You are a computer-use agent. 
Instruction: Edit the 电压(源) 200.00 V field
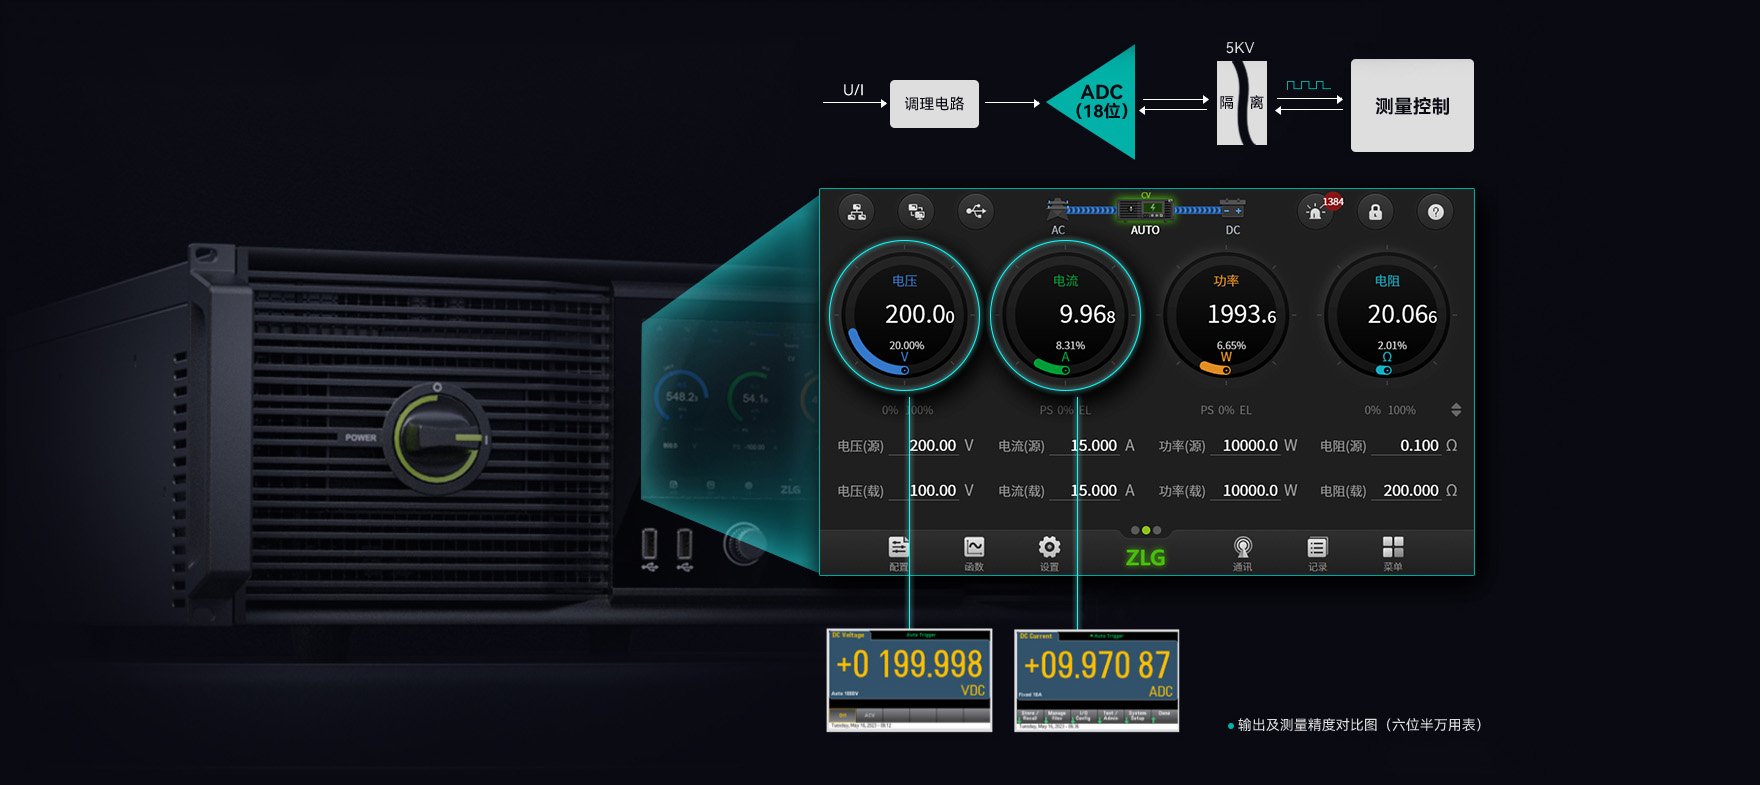[932, 446]
